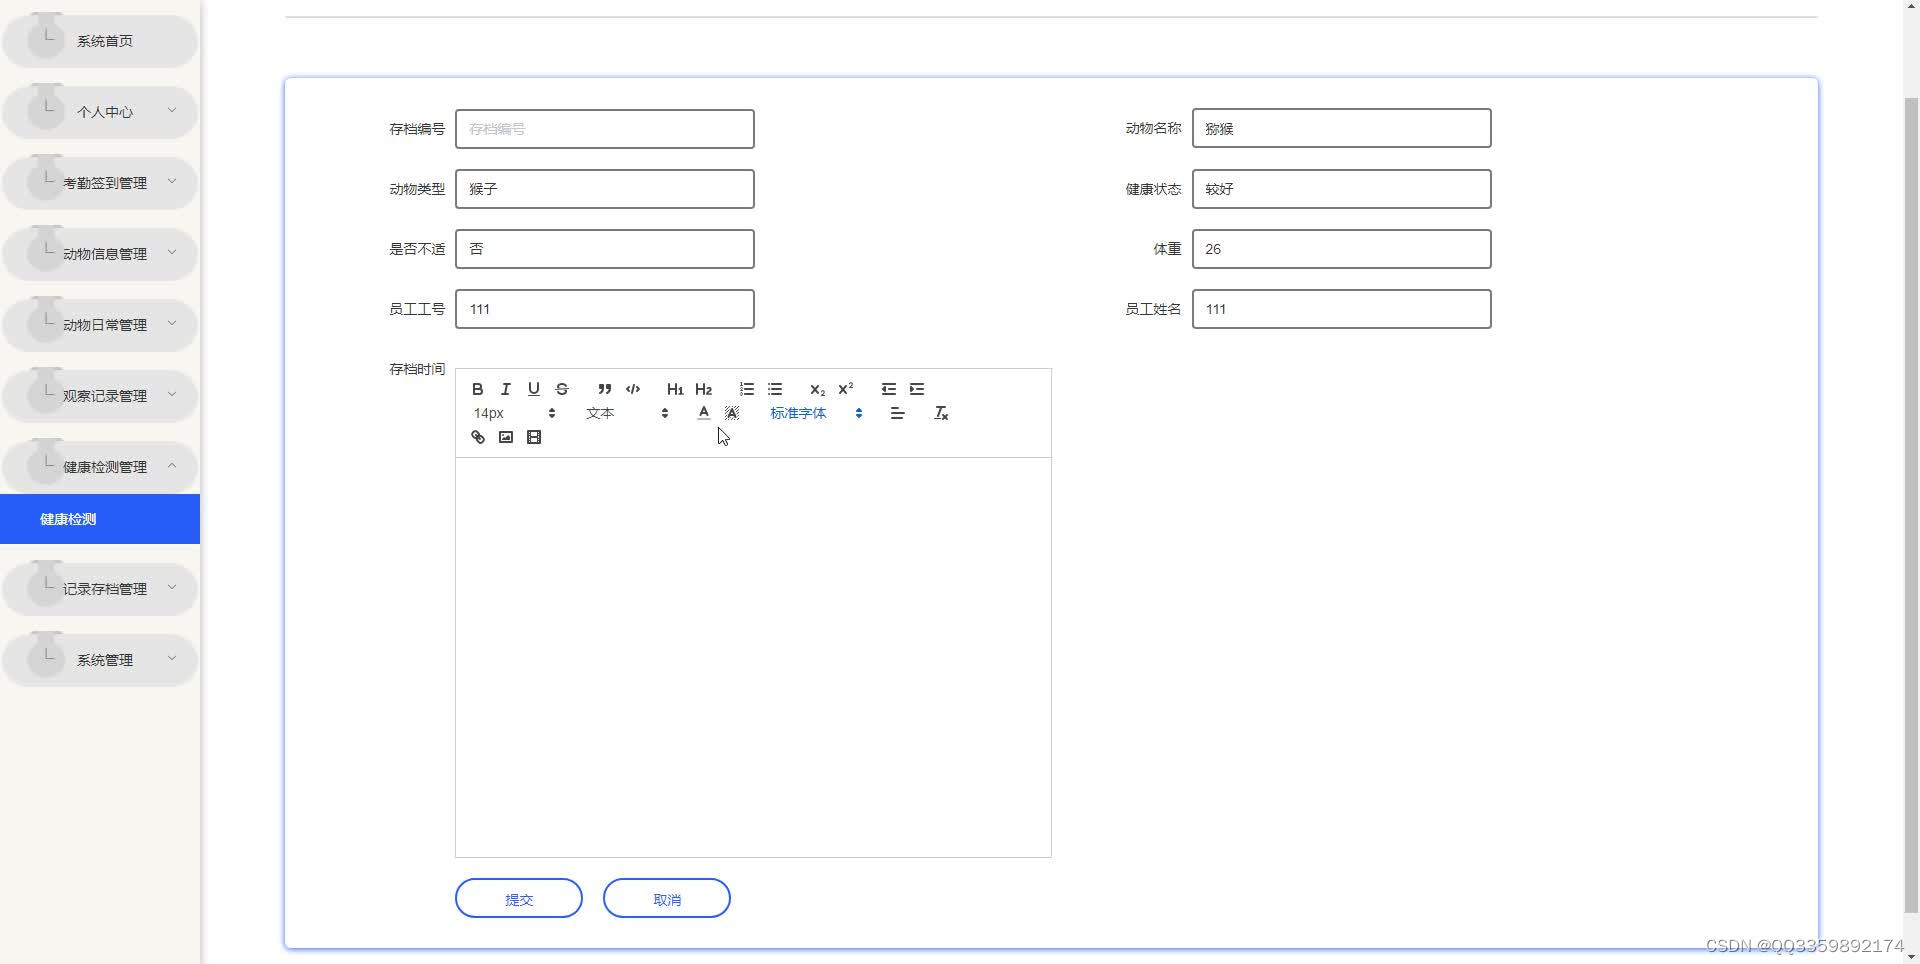
Task: Apply superscript formatting
Action: point(846,389)
